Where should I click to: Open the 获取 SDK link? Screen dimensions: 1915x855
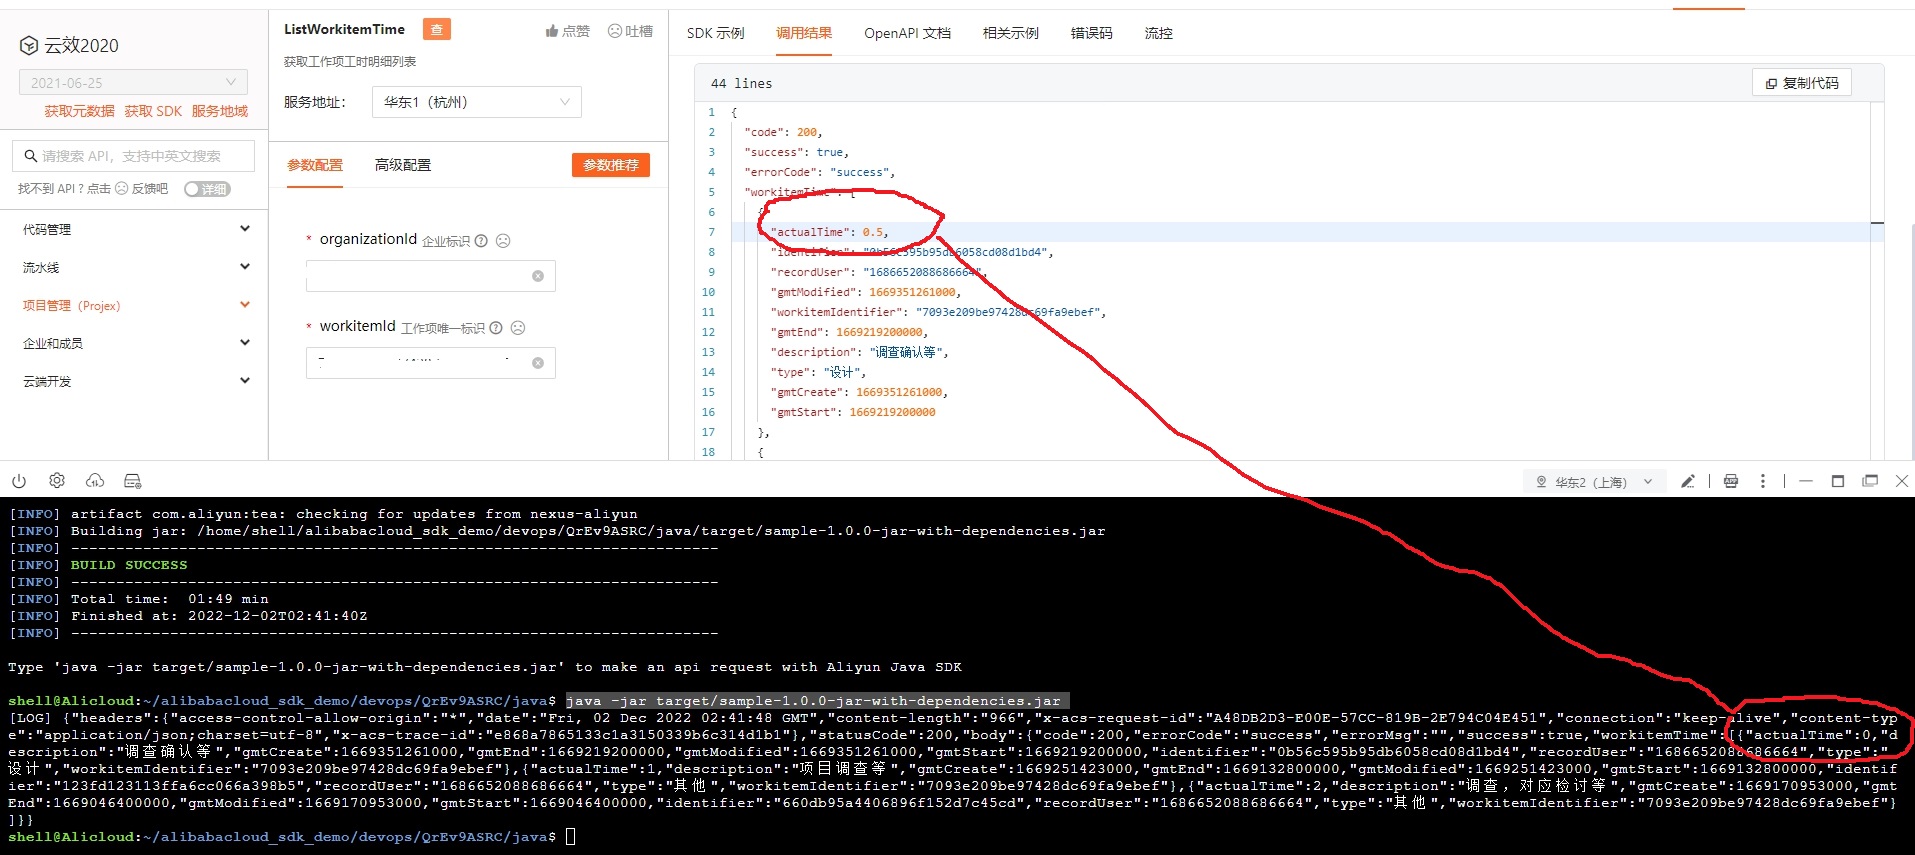(x=153, y=111)
